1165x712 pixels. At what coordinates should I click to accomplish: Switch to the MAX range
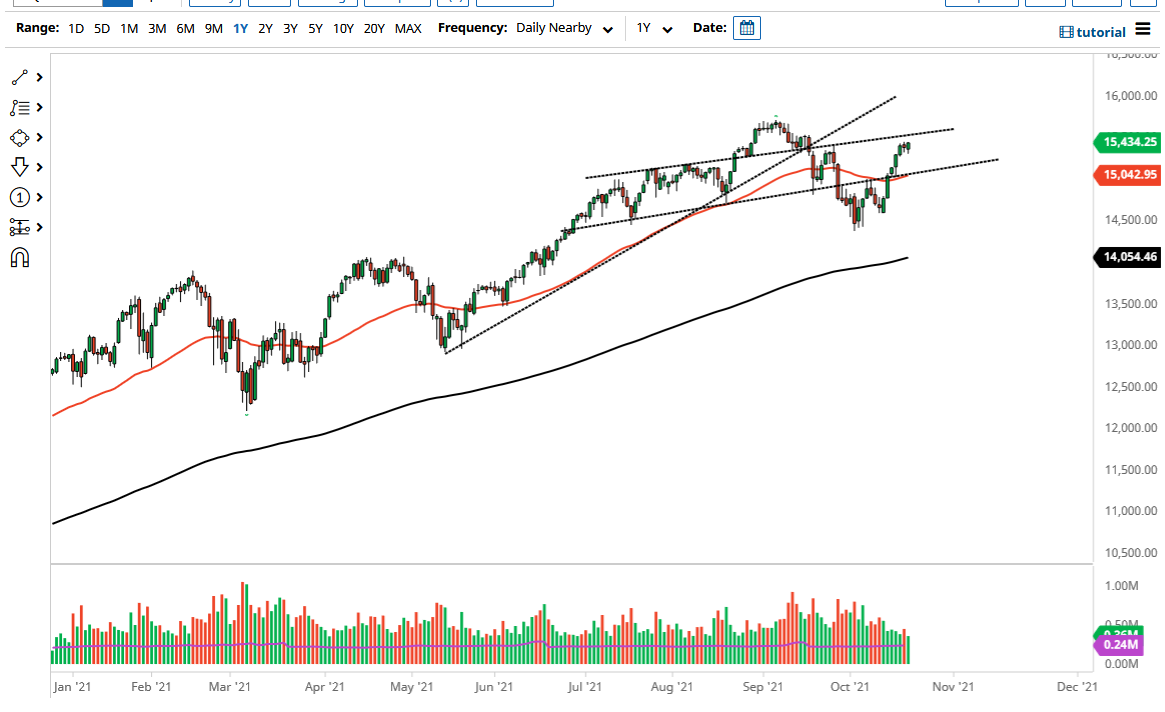point(408,28)
